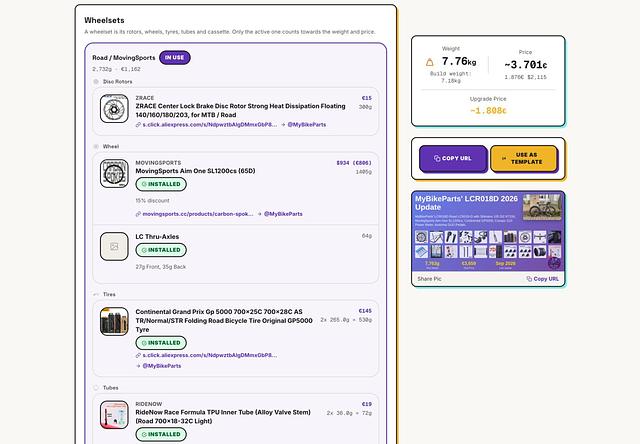
Task: Click the ~1.808€ upgrade price value
Action: click(x=488, y=111)
